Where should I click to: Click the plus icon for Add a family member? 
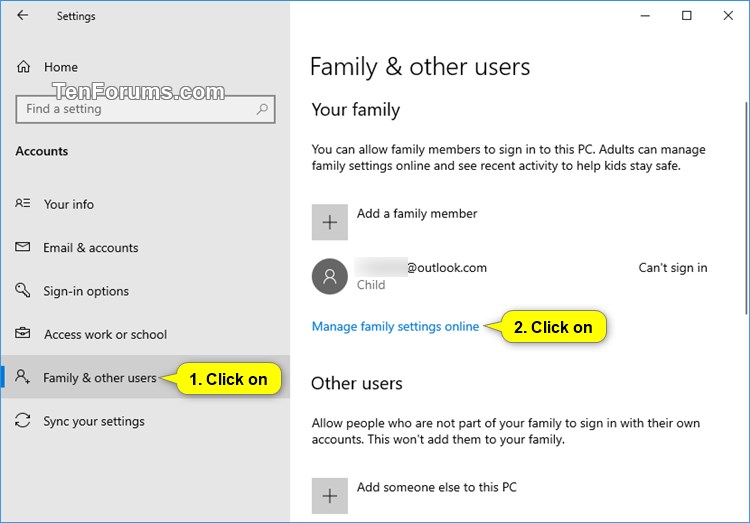(330, 222)
